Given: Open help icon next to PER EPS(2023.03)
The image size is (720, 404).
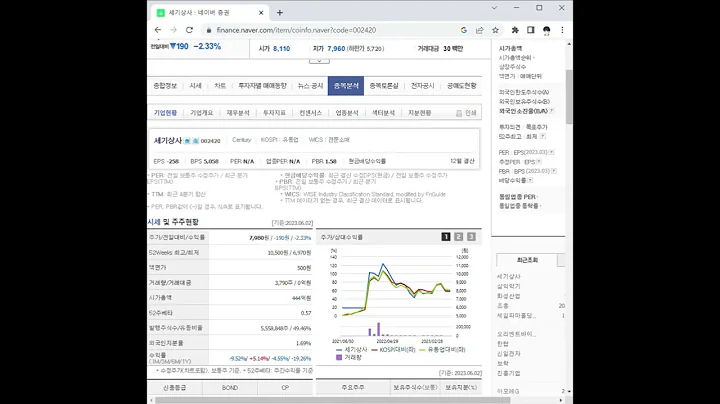Looking at the screenshot, I should (551, 152).
